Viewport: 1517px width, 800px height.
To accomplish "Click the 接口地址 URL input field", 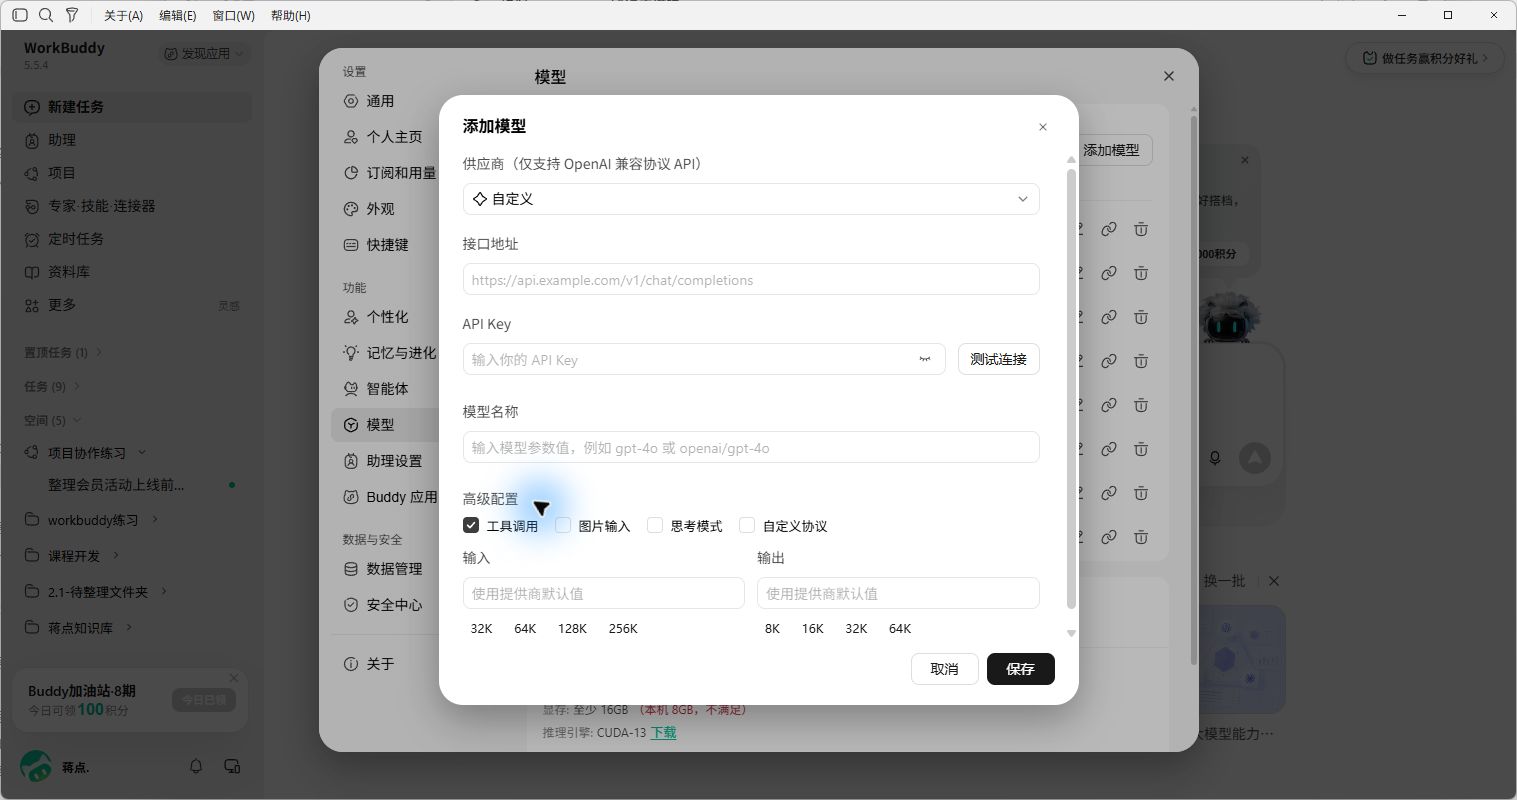I will 751,279.
